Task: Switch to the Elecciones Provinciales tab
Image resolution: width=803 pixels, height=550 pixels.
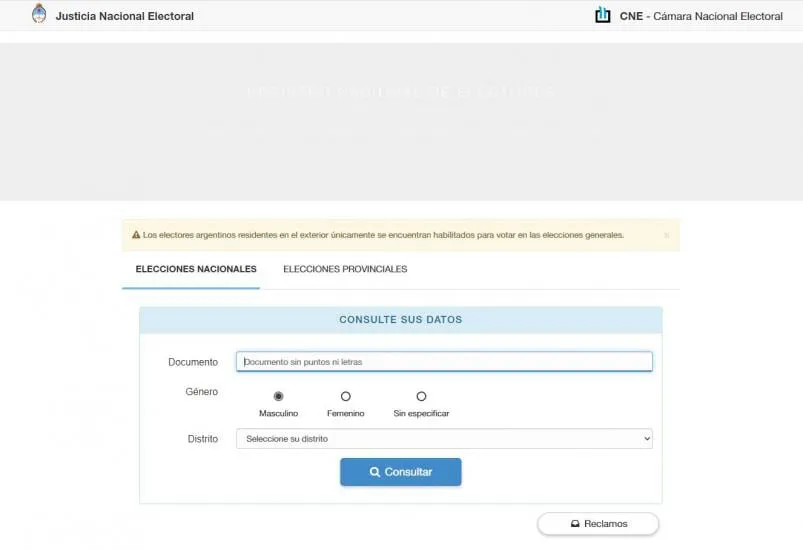Action: (x=345, y=269)
